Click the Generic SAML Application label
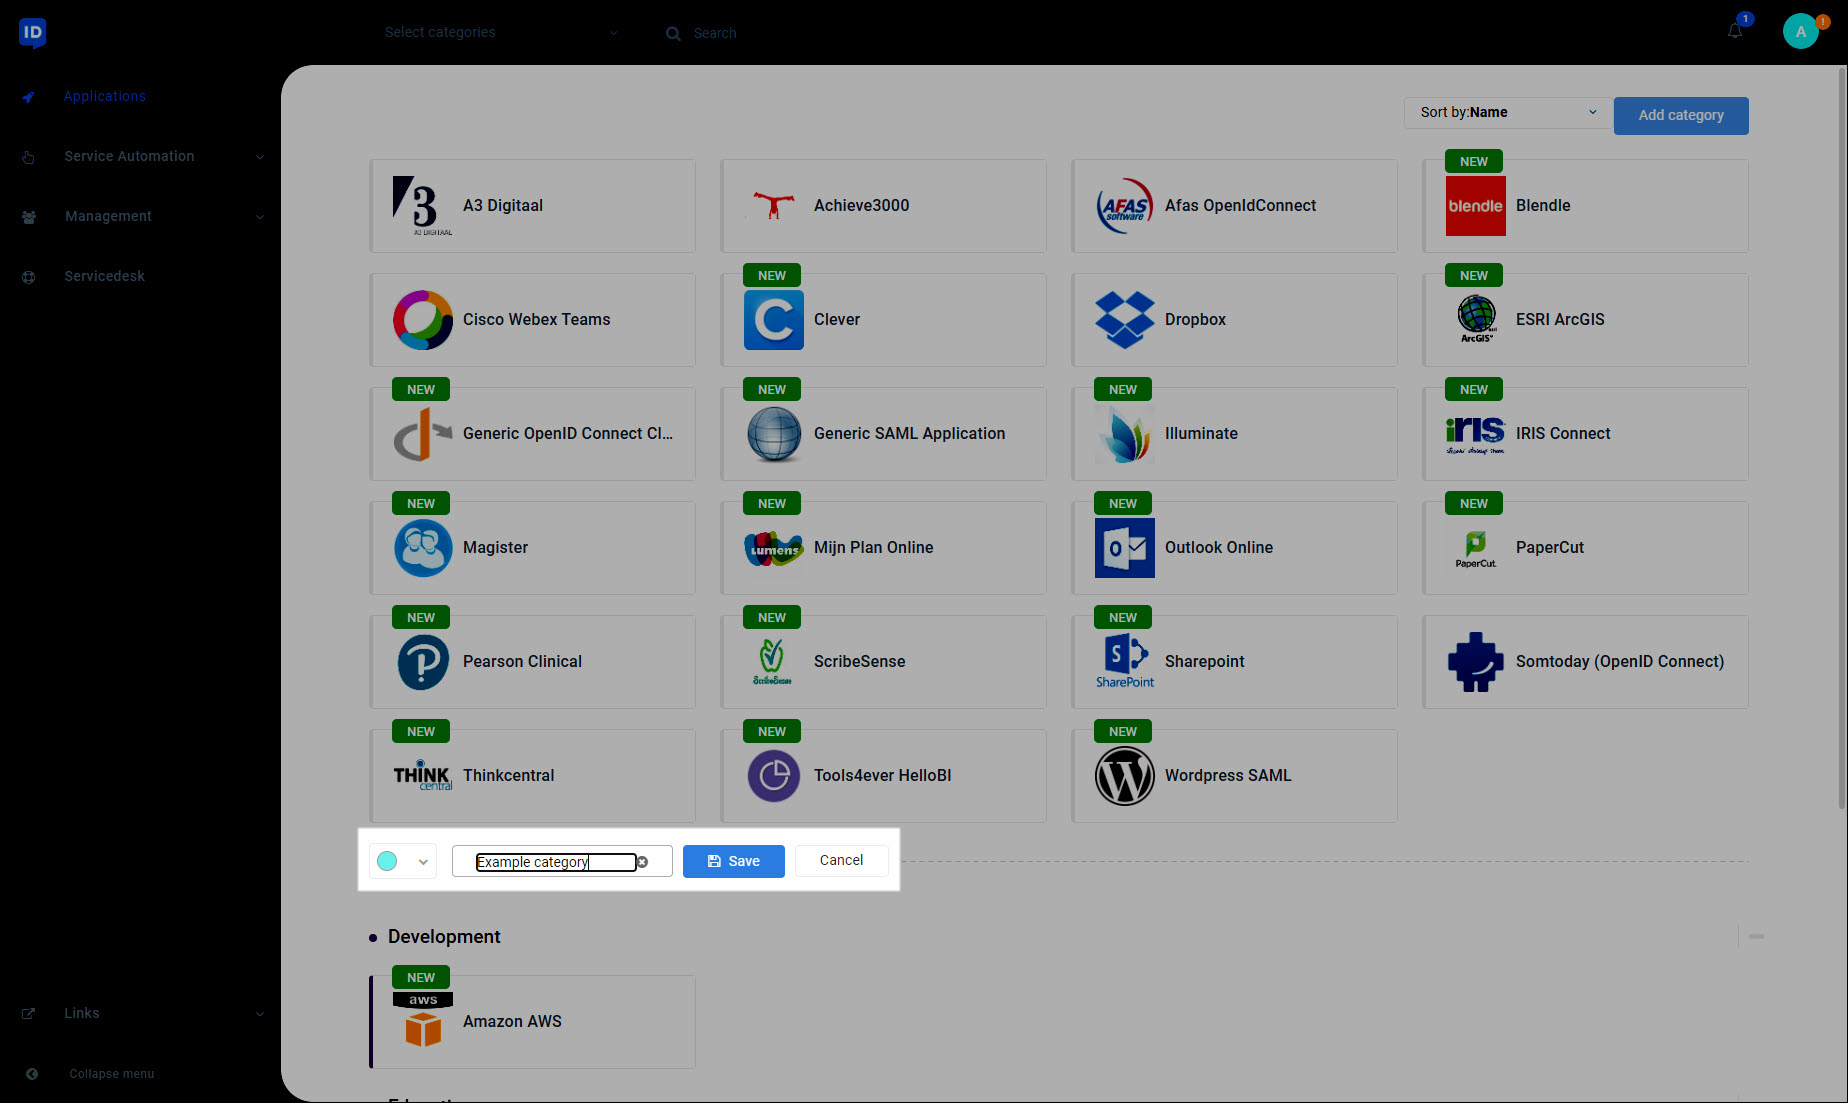1848x1103 pixels. (909, 434)
